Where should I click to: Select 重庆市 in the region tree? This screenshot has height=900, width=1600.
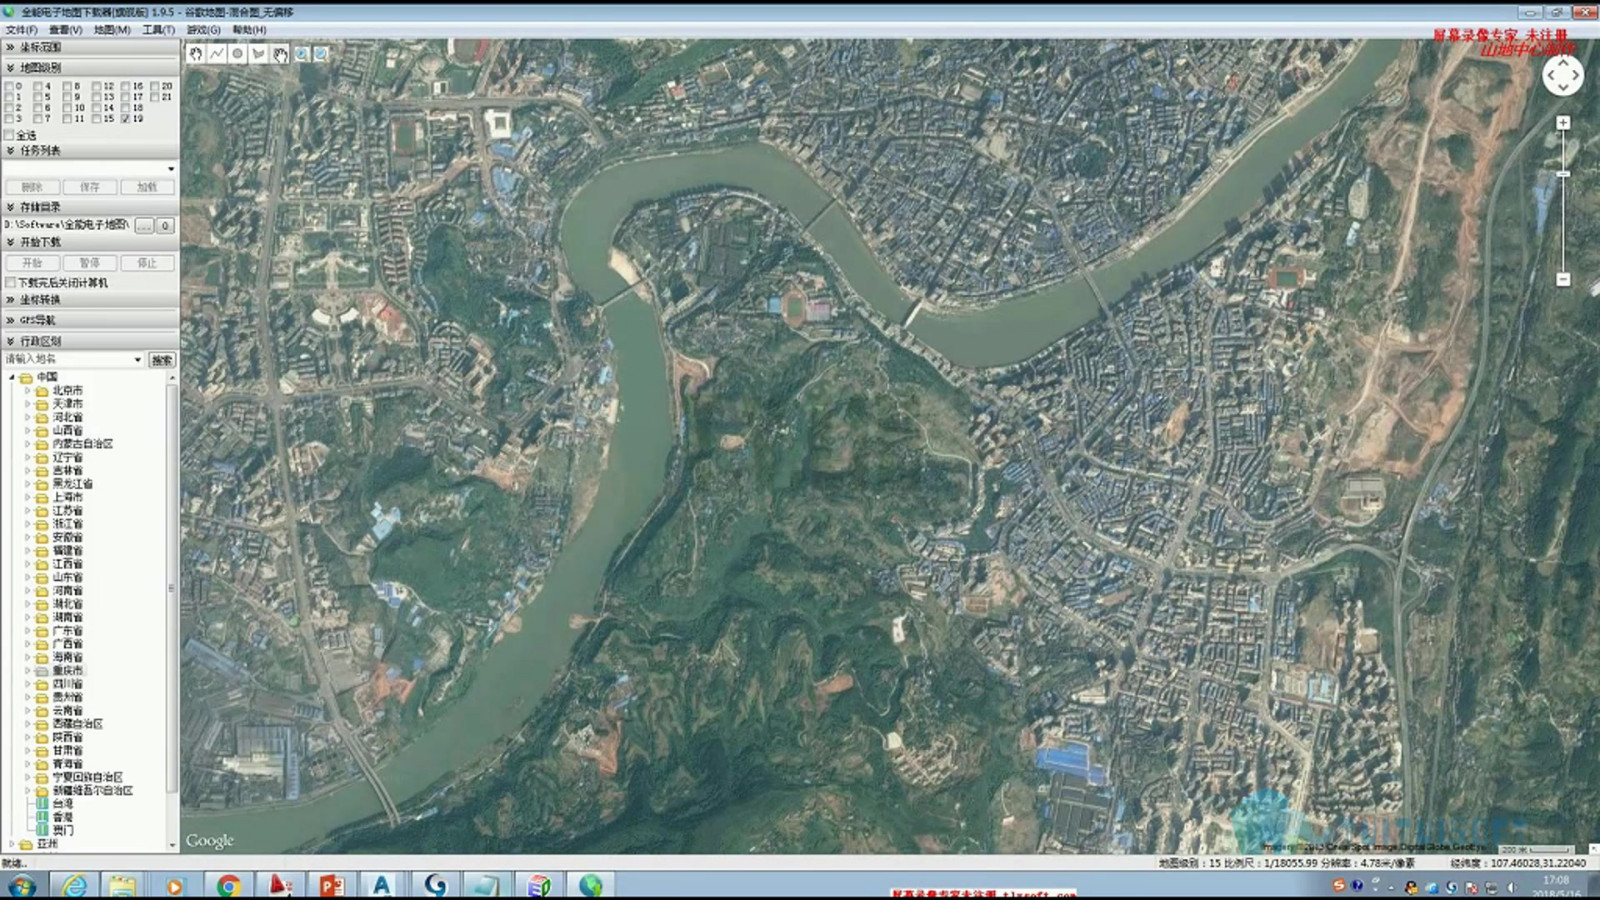click(x=68, y=671)
